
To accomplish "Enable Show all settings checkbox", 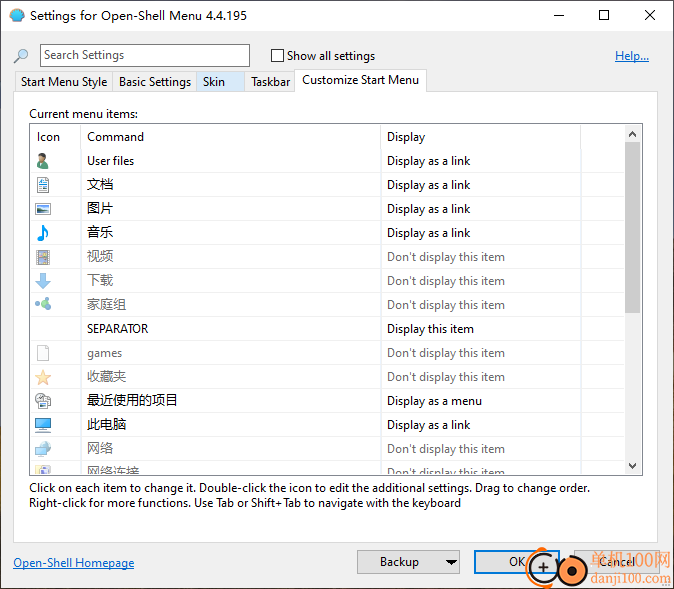I will (277, 55).
